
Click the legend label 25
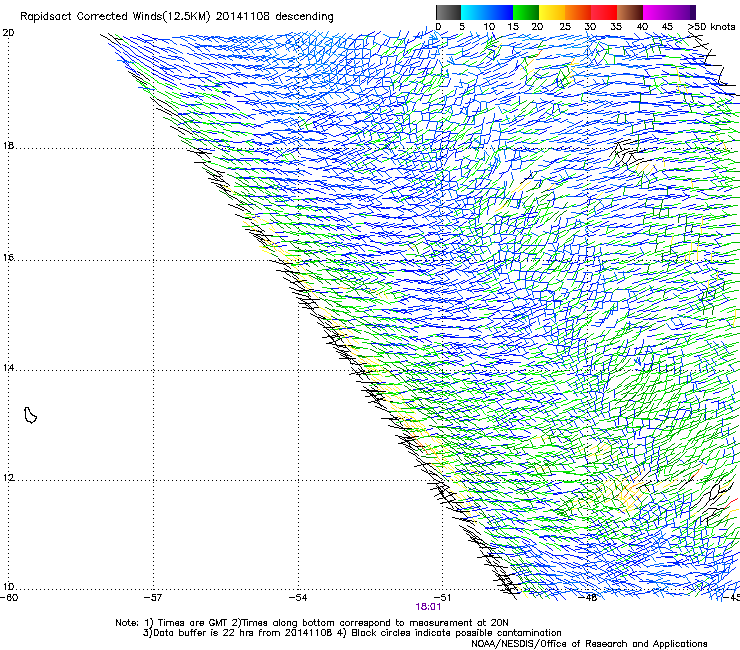(x=565, y=27)
